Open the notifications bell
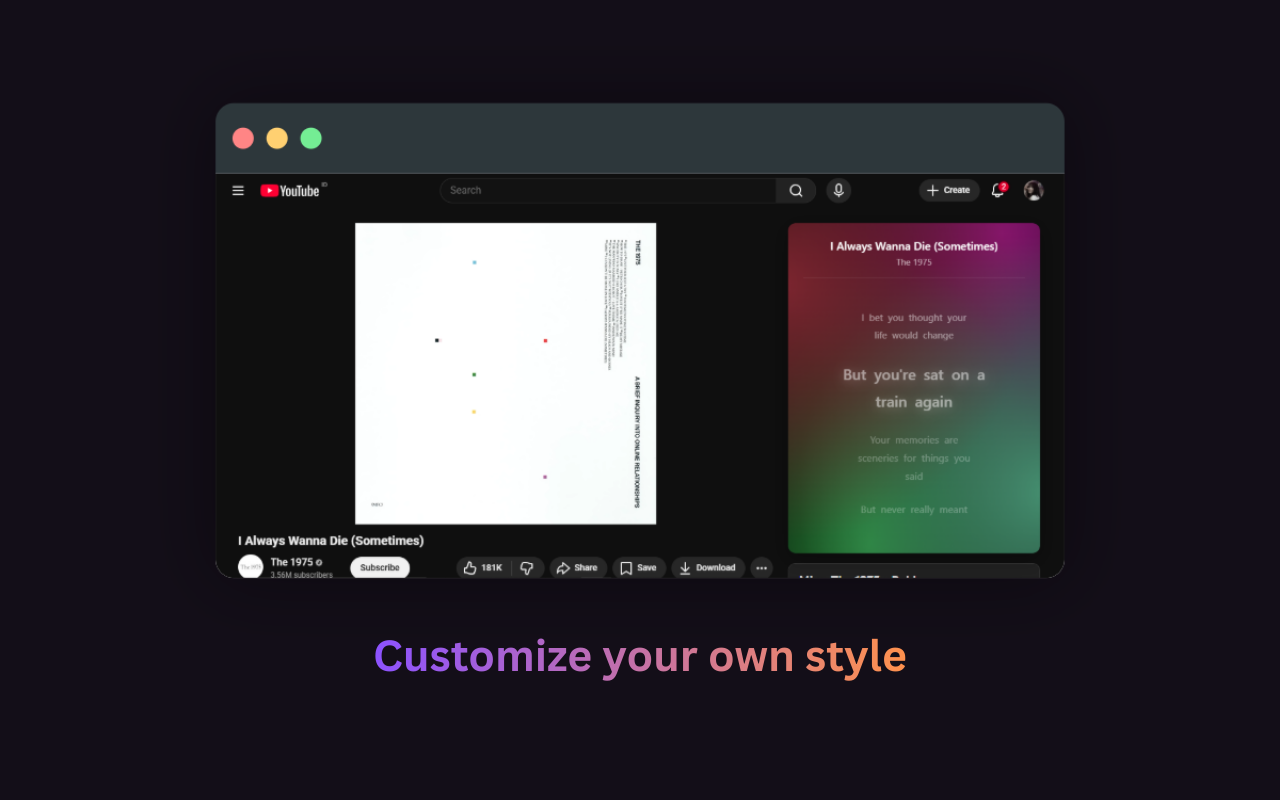This screenshot has width=1280, height=800. 997,190
